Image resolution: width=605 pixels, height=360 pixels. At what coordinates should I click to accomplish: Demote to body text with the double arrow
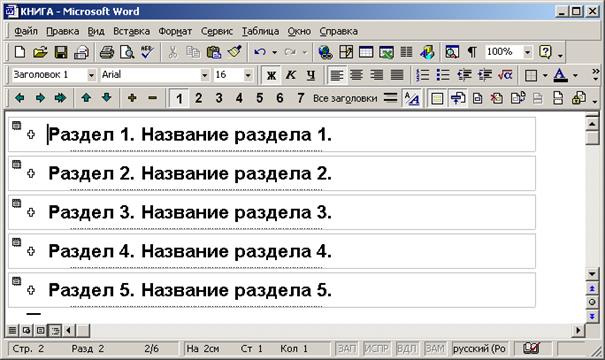coord(61,98)
